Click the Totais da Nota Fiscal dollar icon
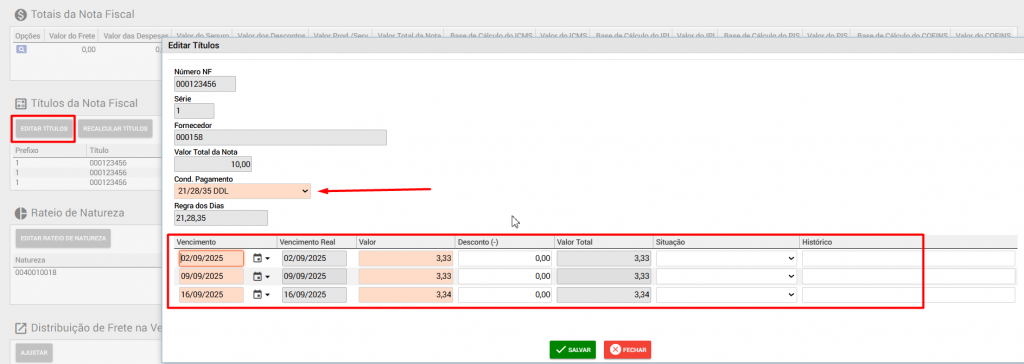1024x364 pixels. coord(20,14)
